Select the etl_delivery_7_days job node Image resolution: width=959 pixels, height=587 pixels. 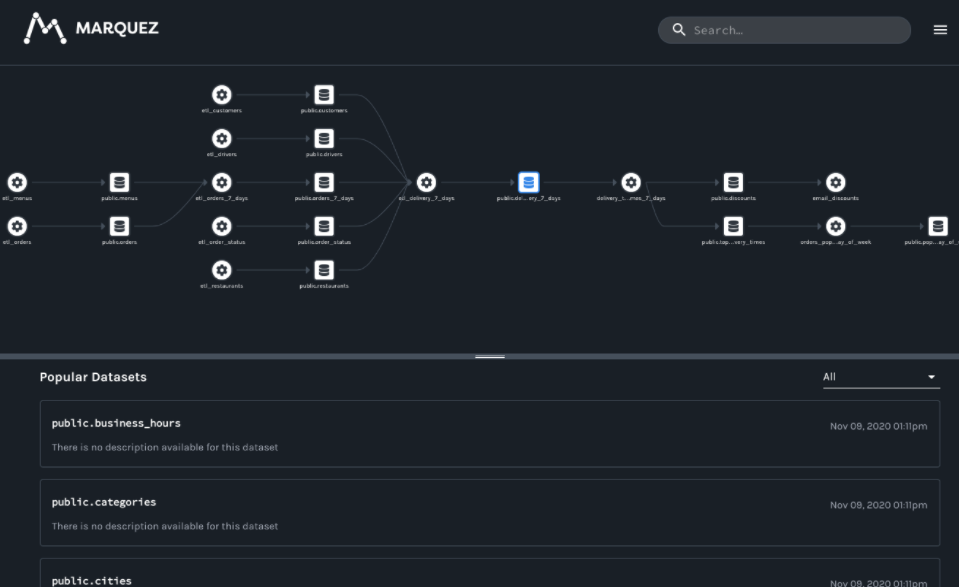point(426,182)
